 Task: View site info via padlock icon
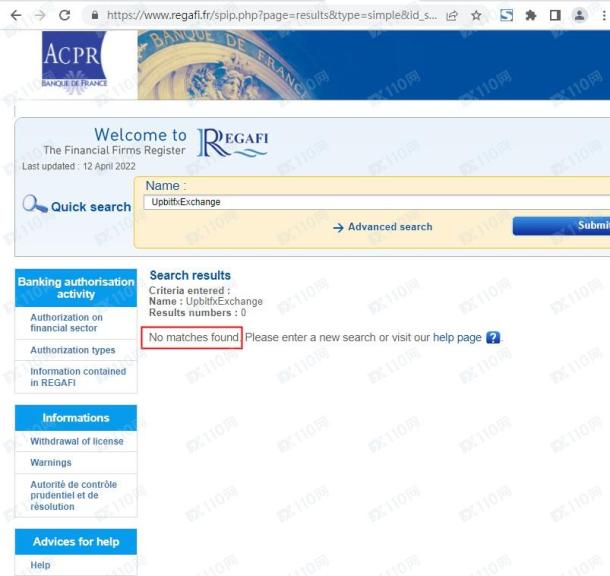pyautogui.click(x=95, y=16)
